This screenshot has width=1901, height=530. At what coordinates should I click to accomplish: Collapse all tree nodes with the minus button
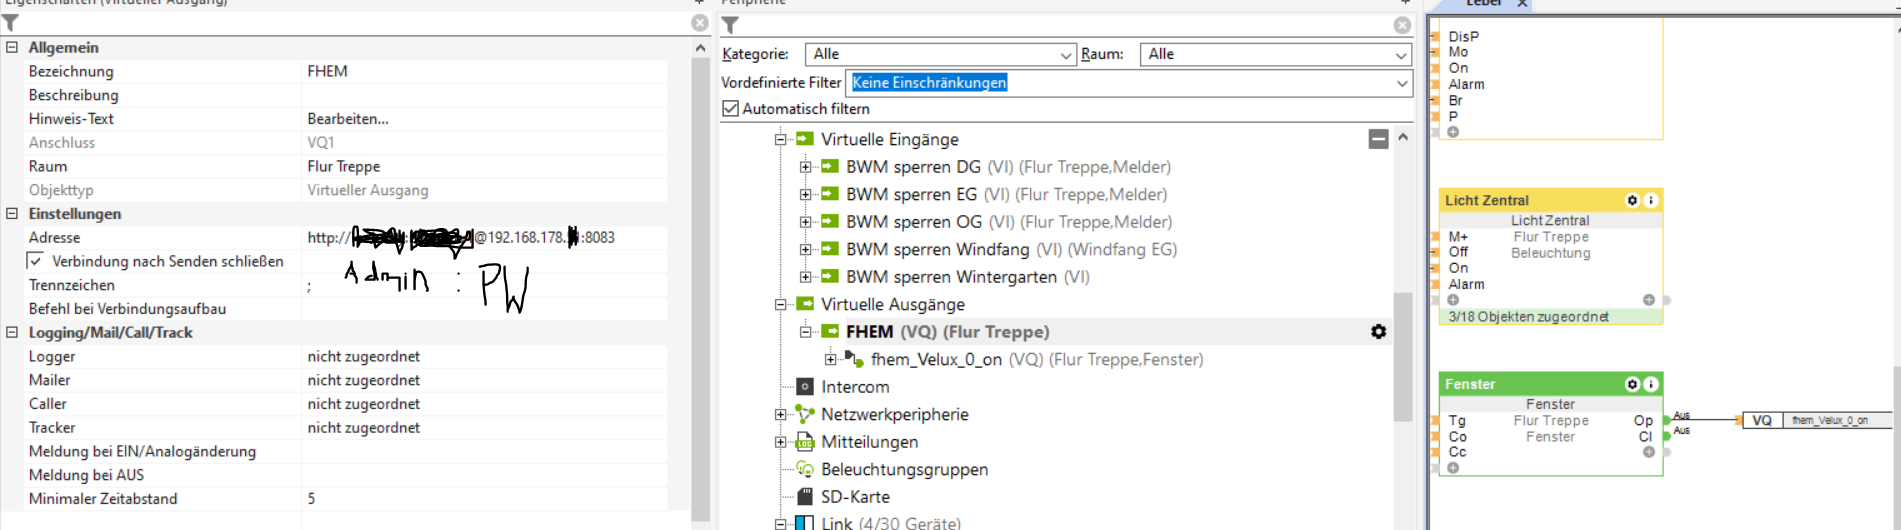click(x=1378, y=139)
